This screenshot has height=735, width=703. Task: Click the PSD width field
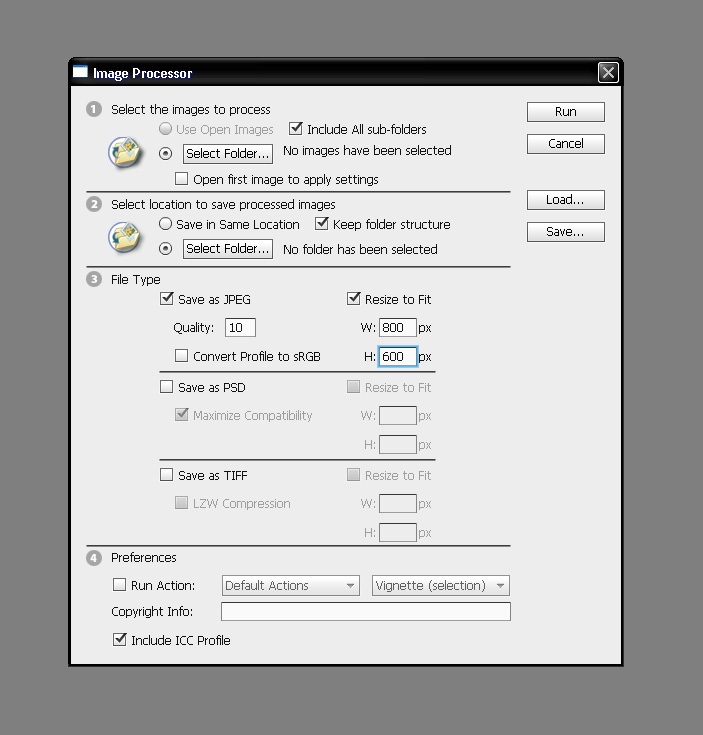(397, 416)
